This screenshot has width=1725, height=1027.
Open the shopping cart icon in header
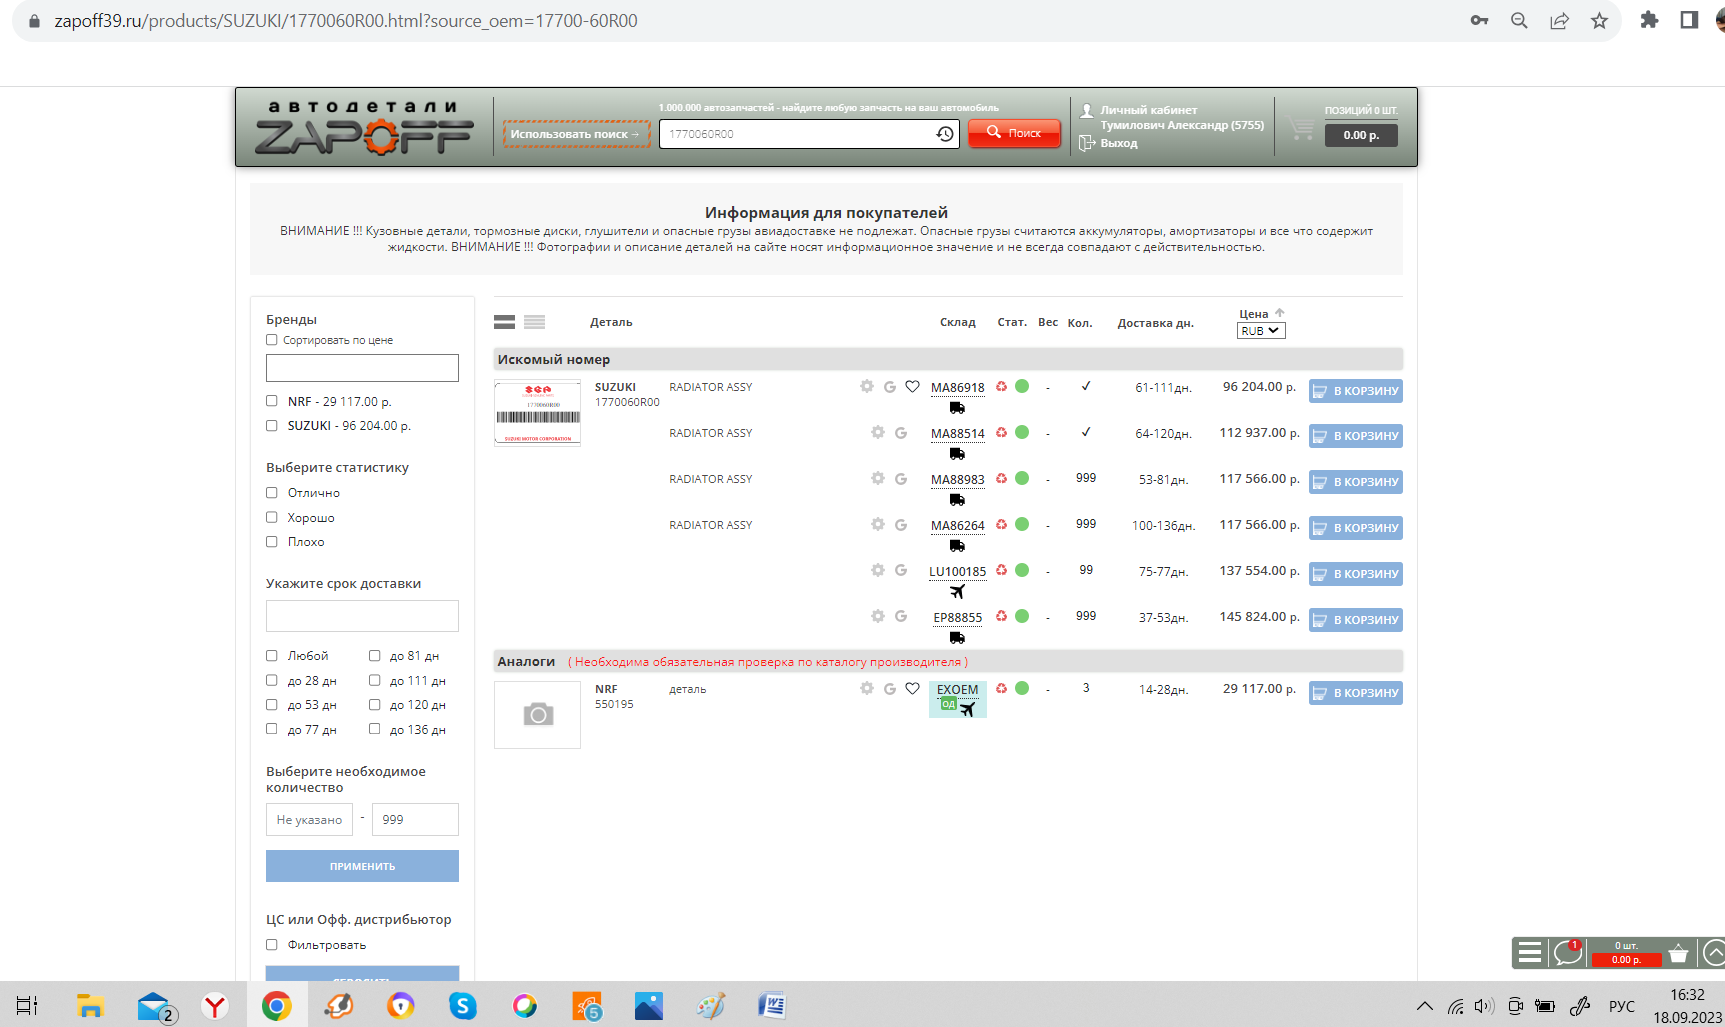click(1301, 128)
